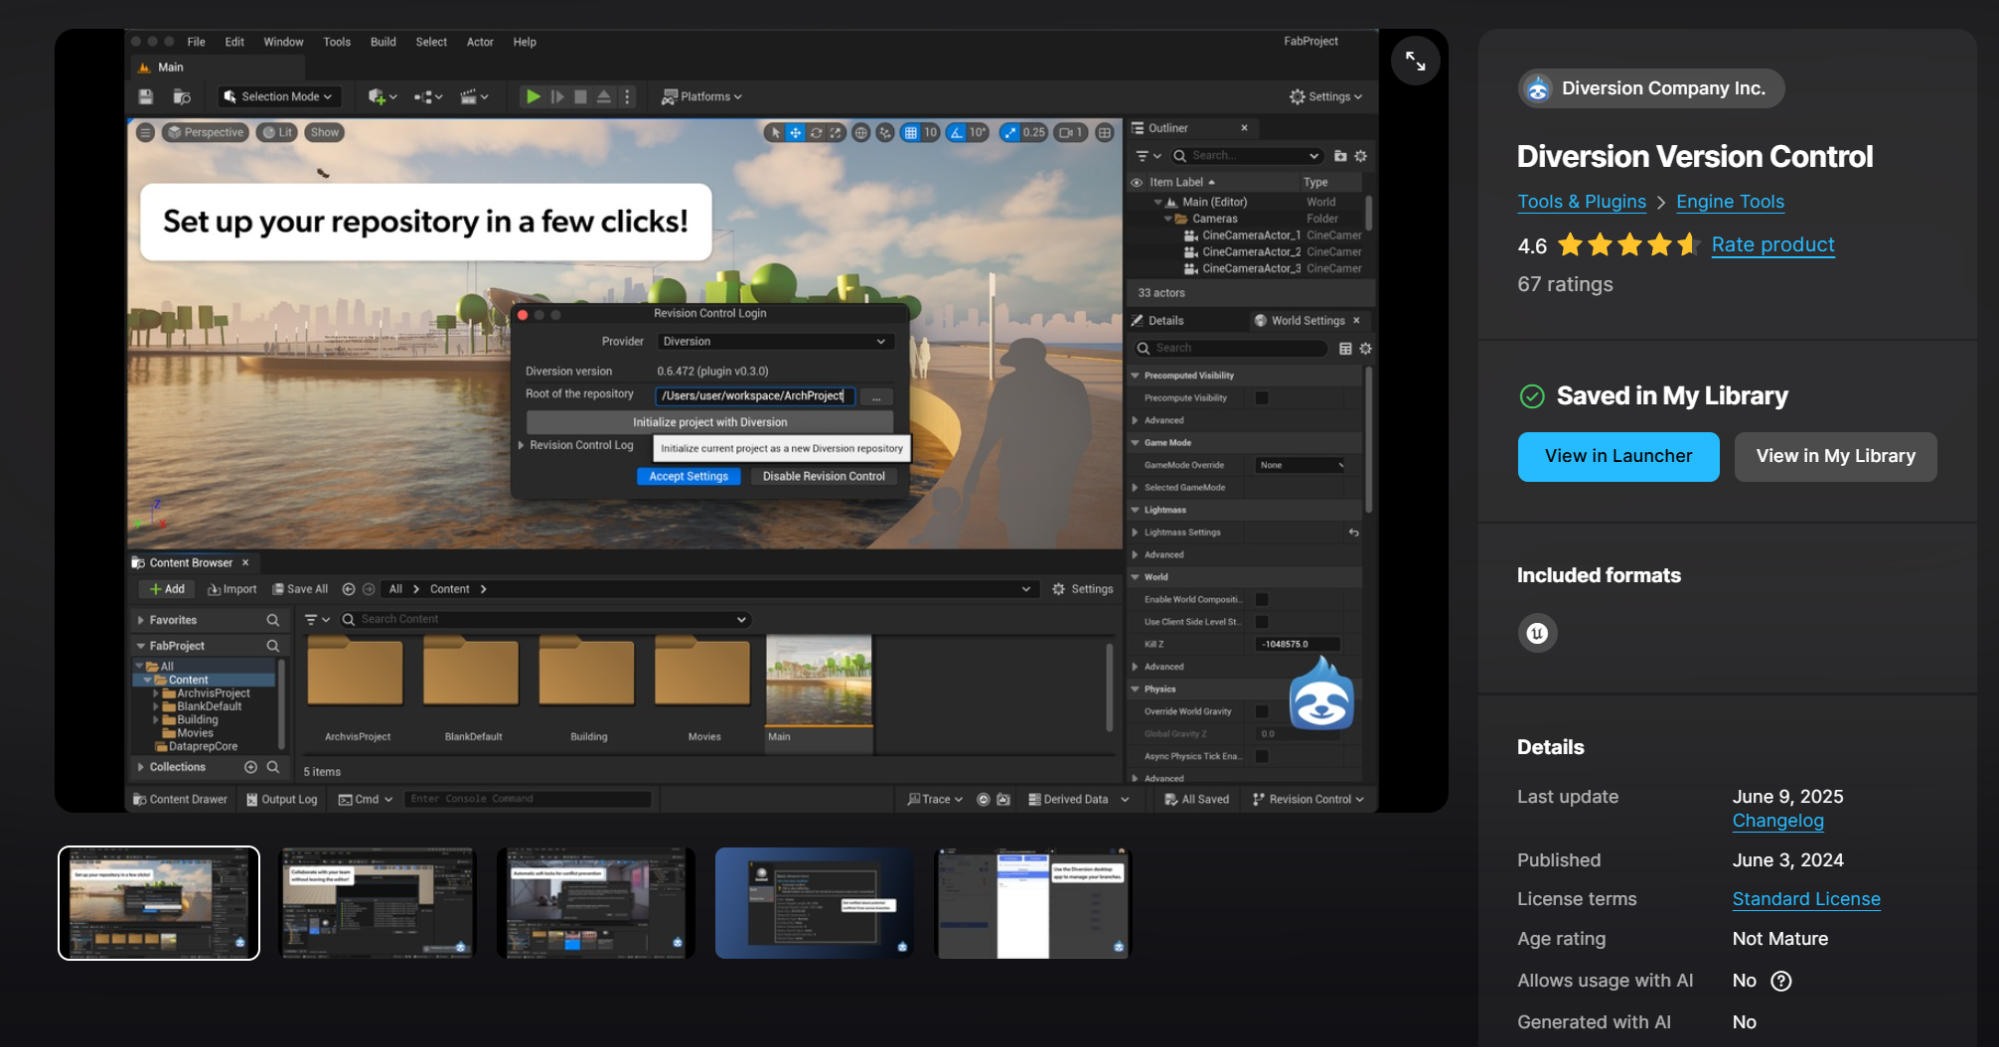Click the fourth star in rating
Image resolution: width=1999 pixels, height=1048 pixels.
coord(1659,245)
